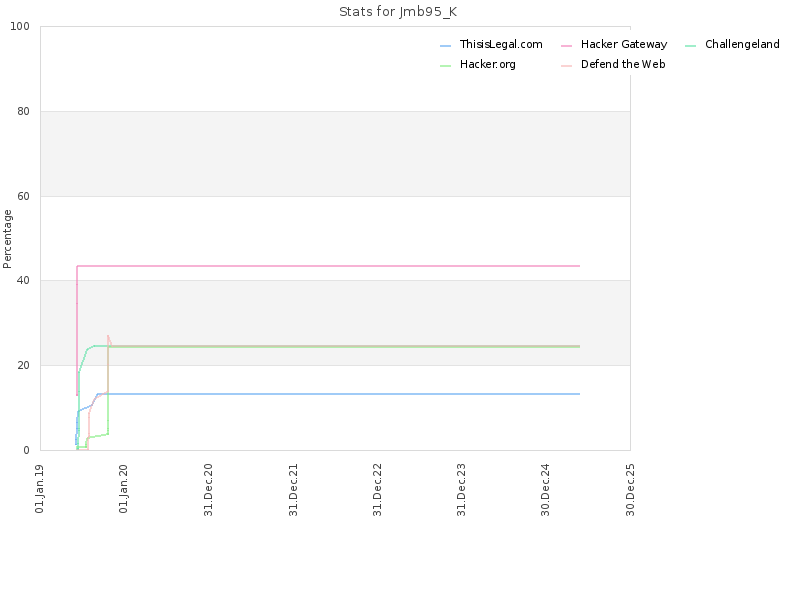
Task: Select the pink Hacker Gateway line
Action: click(327, 266)
